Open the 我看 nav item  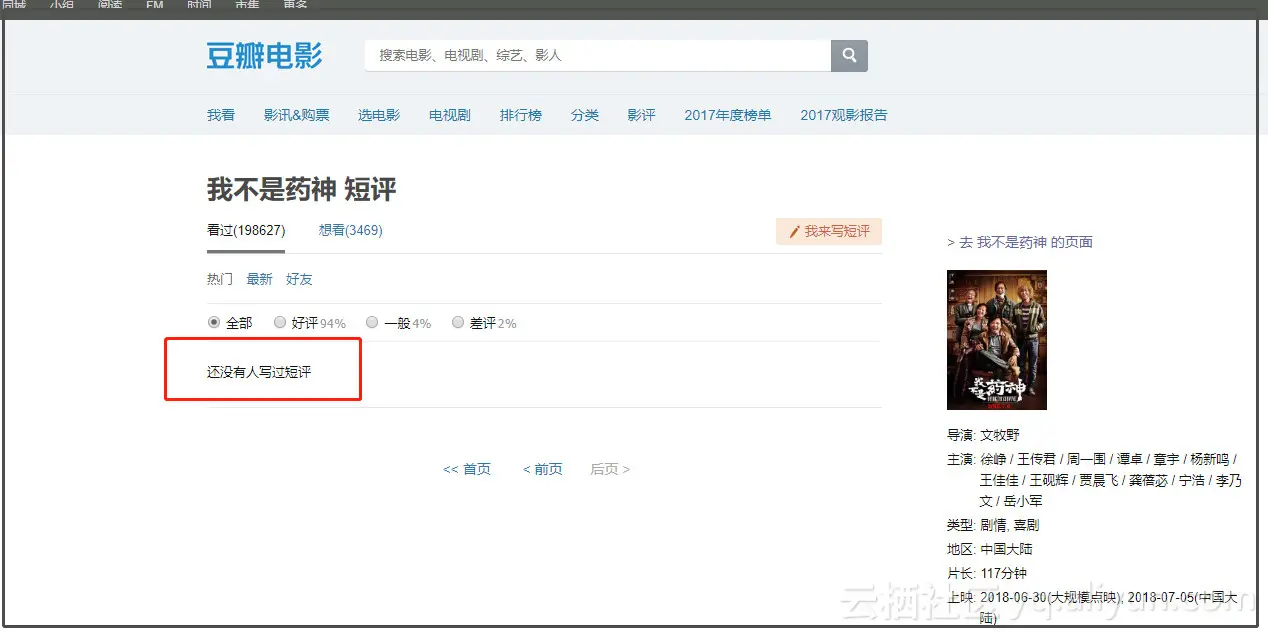[x=221, y=115]
